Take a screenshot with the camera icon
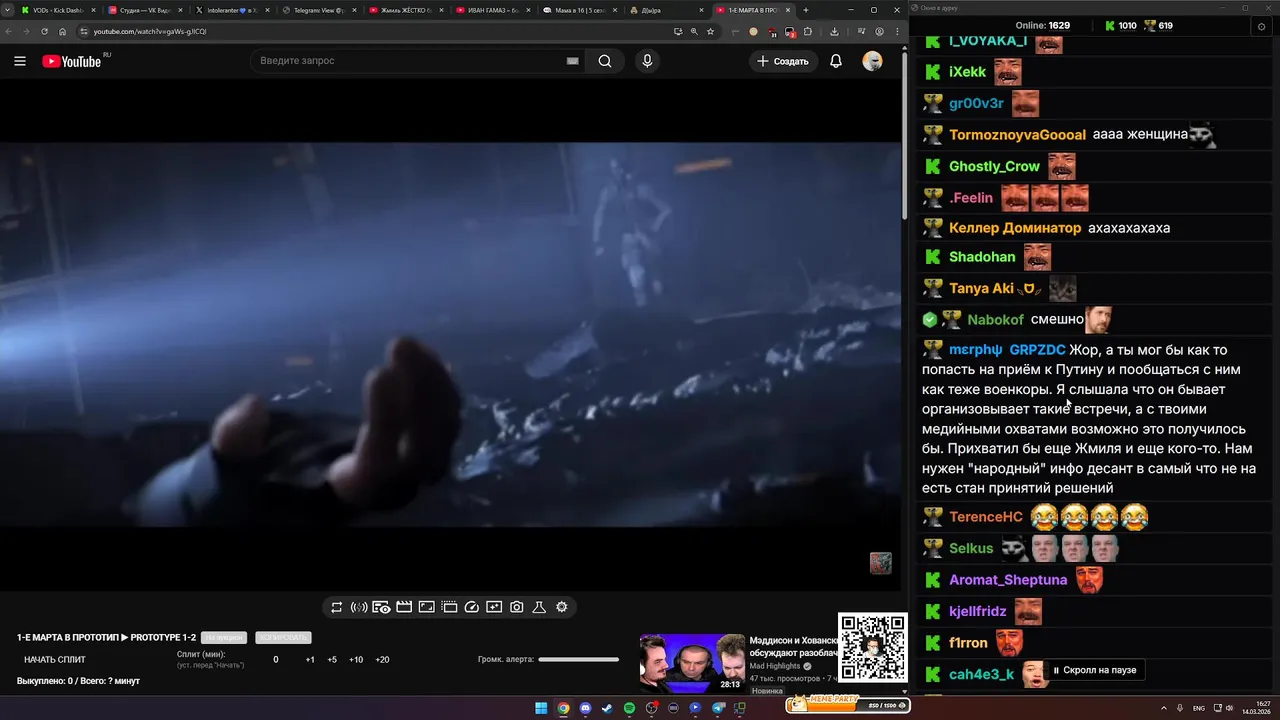Image resolution: width=1280 pixels, height=720 pixels. [x=516, y=607]
